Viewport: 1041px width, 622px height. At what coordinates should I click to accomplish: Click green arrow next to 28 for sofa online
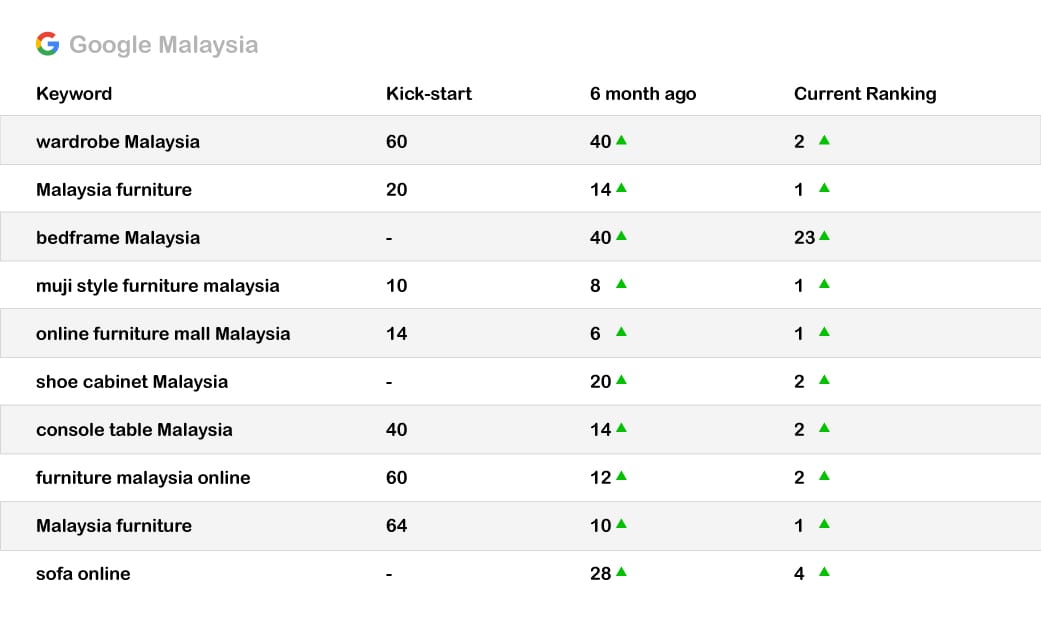621,572
